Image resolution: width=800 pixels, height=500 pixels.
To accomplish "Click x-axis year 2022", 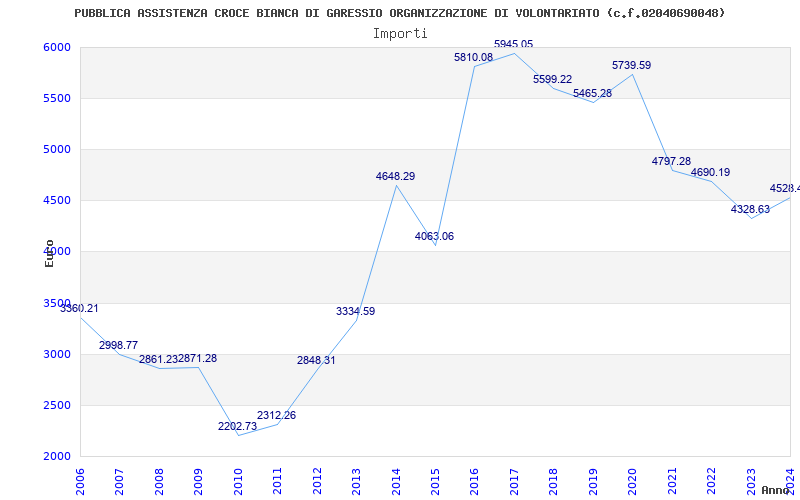I will pyautogui.click(x=711, y=481).
